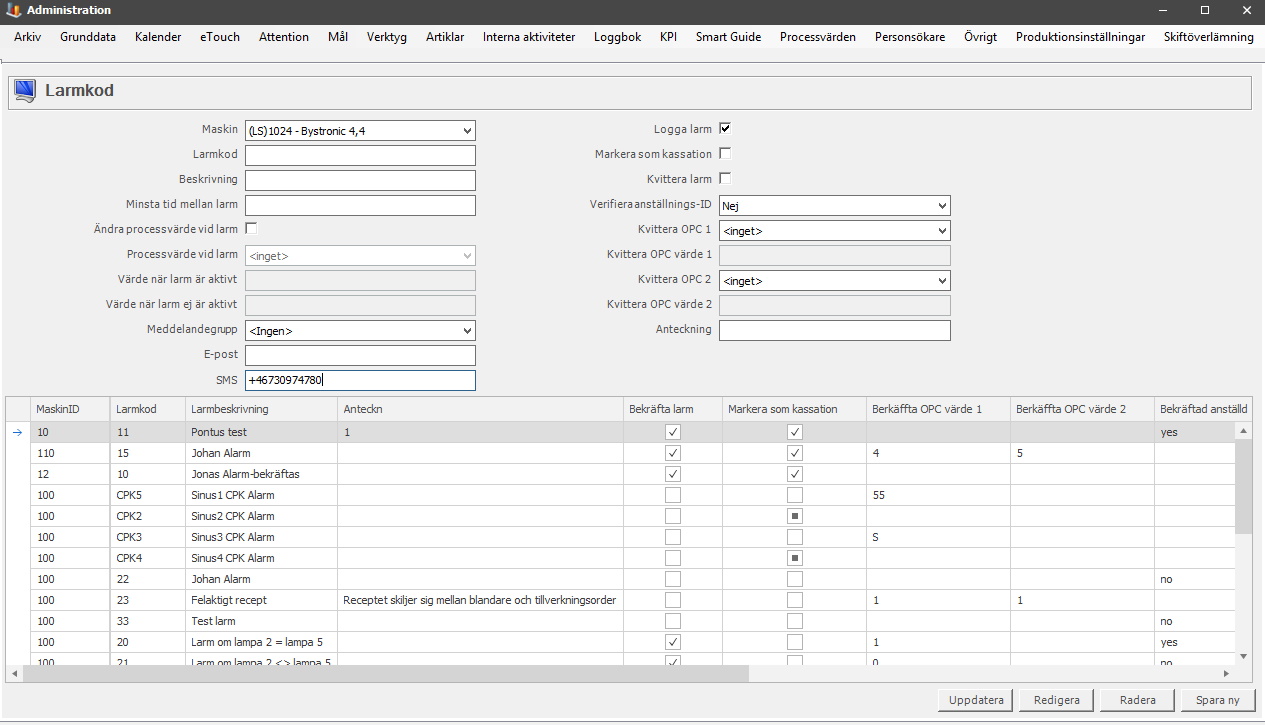1265x725 pixels.
Task: Click the CPK4 larmkod cell
Action: coord(148,558)
